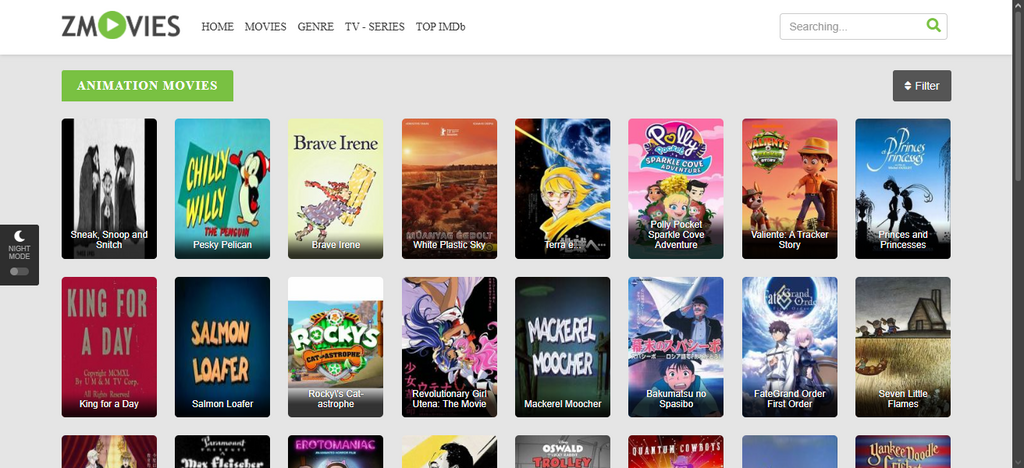
Task: Open the Oswald Trolley poster
Action: point(562,452)
